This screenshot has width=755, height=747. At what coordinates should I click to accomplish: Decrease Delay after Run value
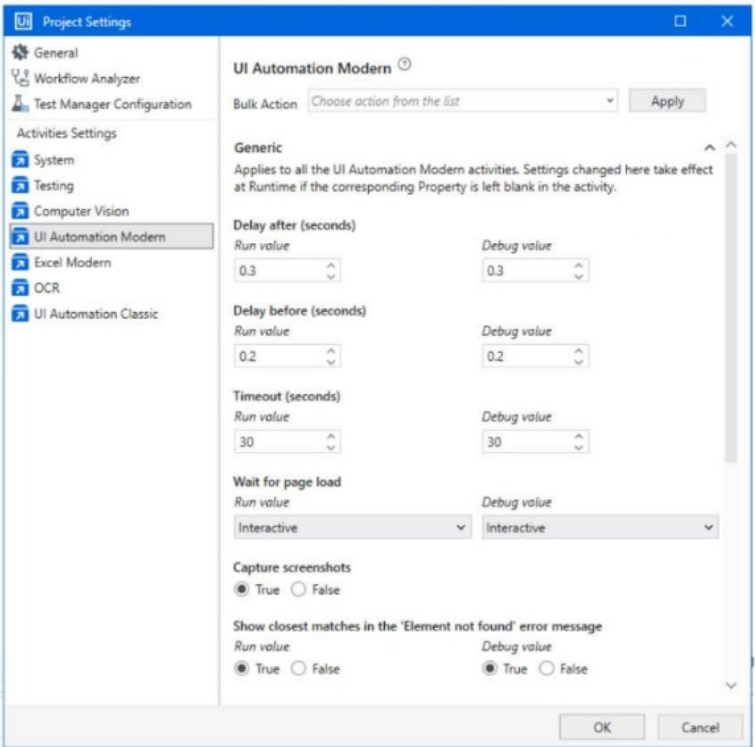click(x=331, y=276)
